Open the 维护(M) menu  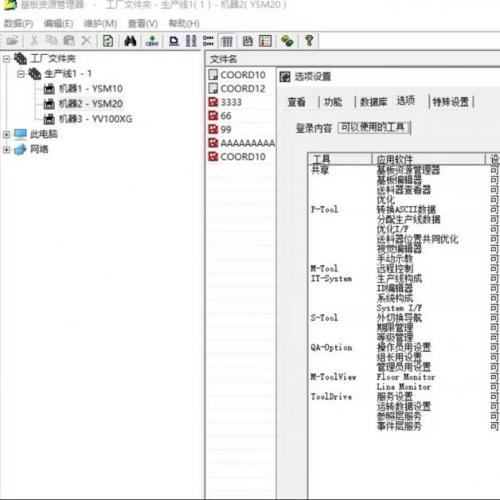click(x=100, y=24)
